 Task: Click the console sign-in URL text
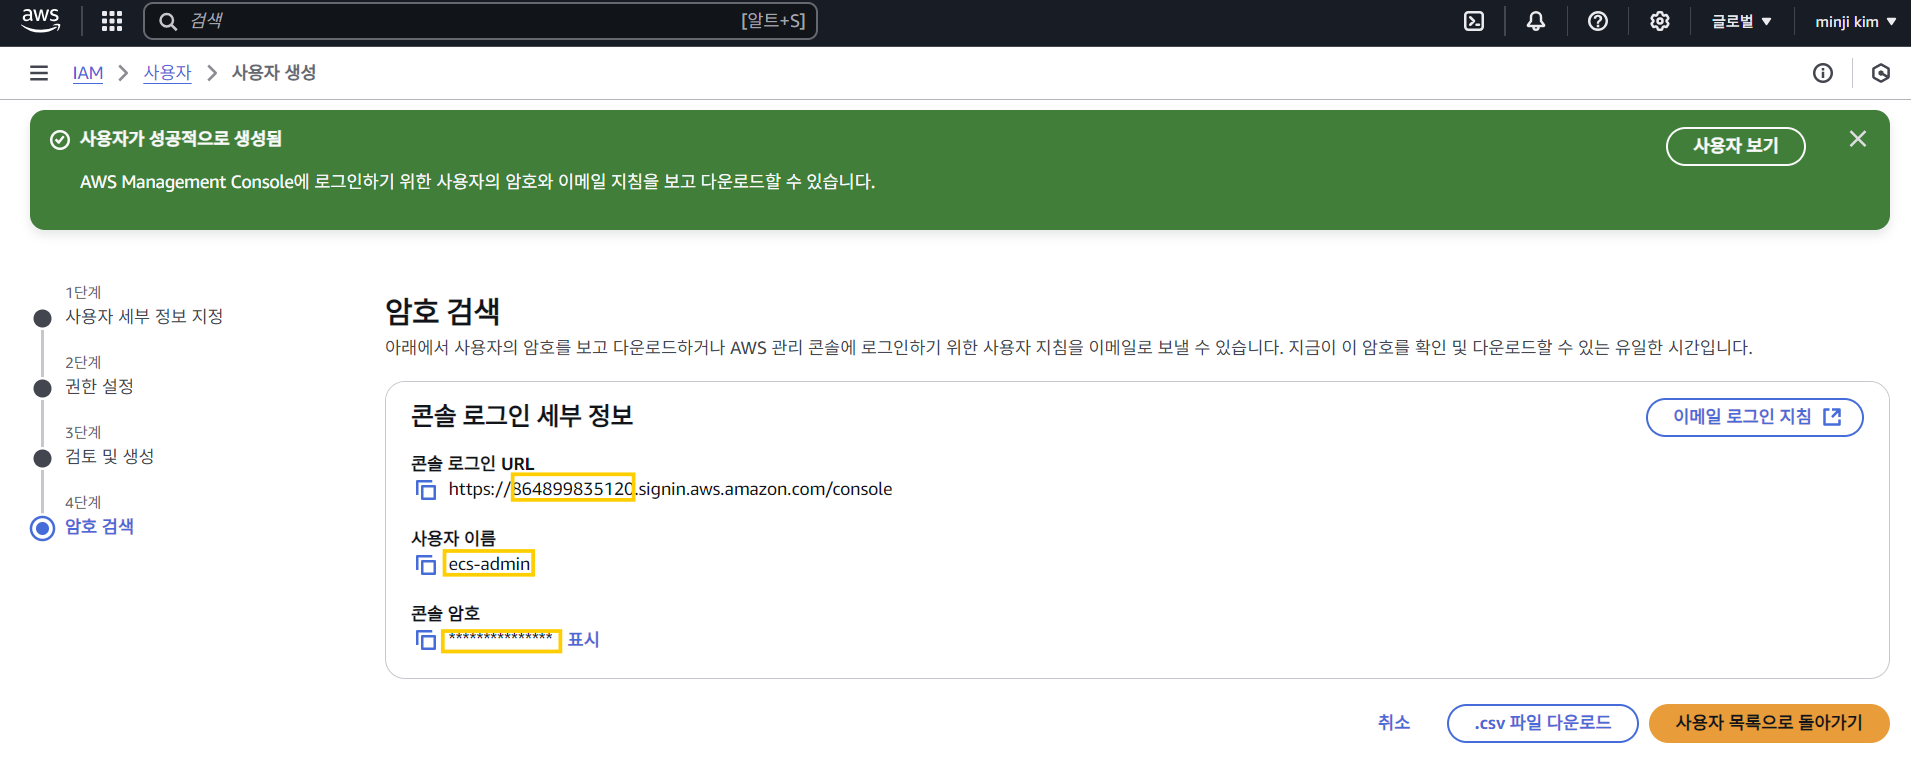(670, 489)
